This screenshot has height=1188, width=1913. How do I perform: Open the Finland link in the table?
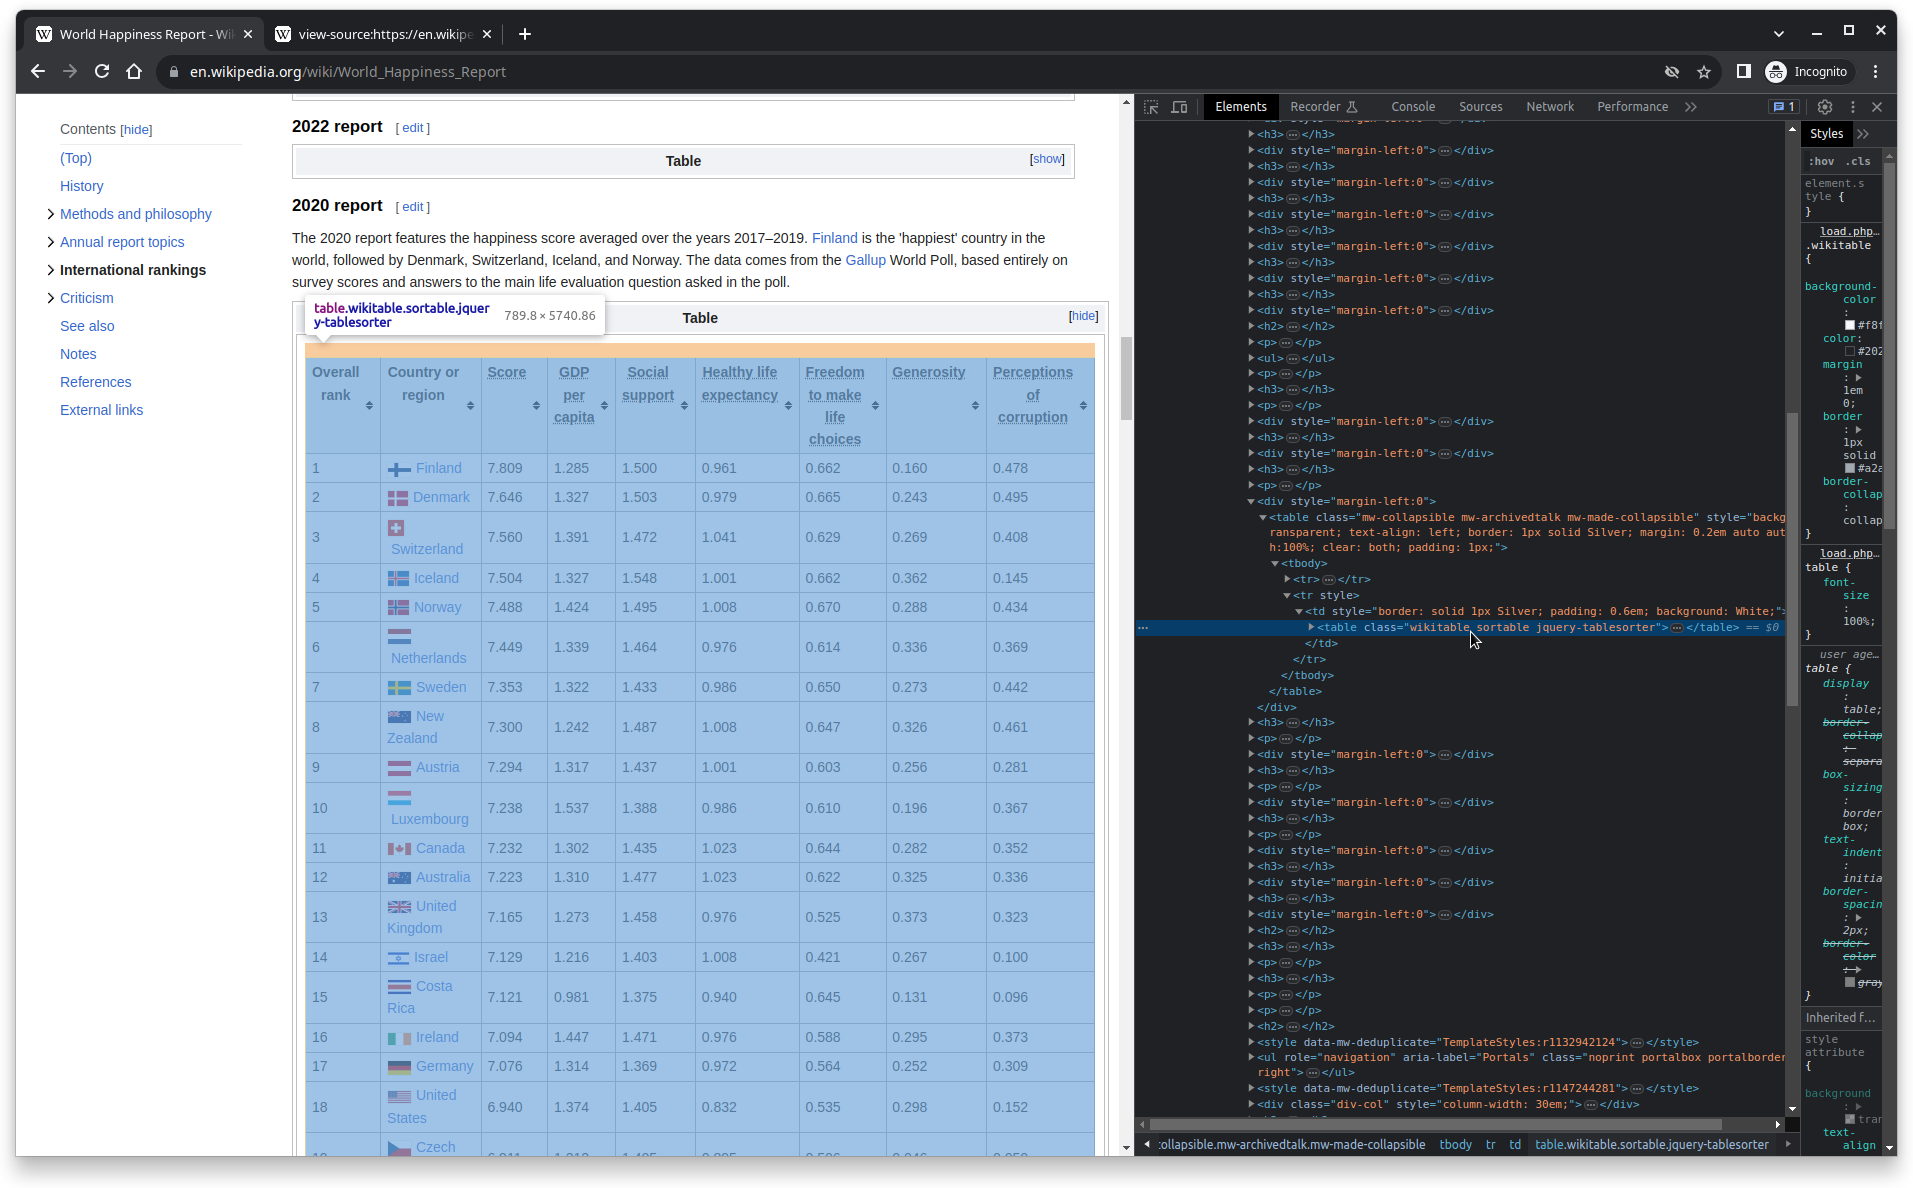438,468
